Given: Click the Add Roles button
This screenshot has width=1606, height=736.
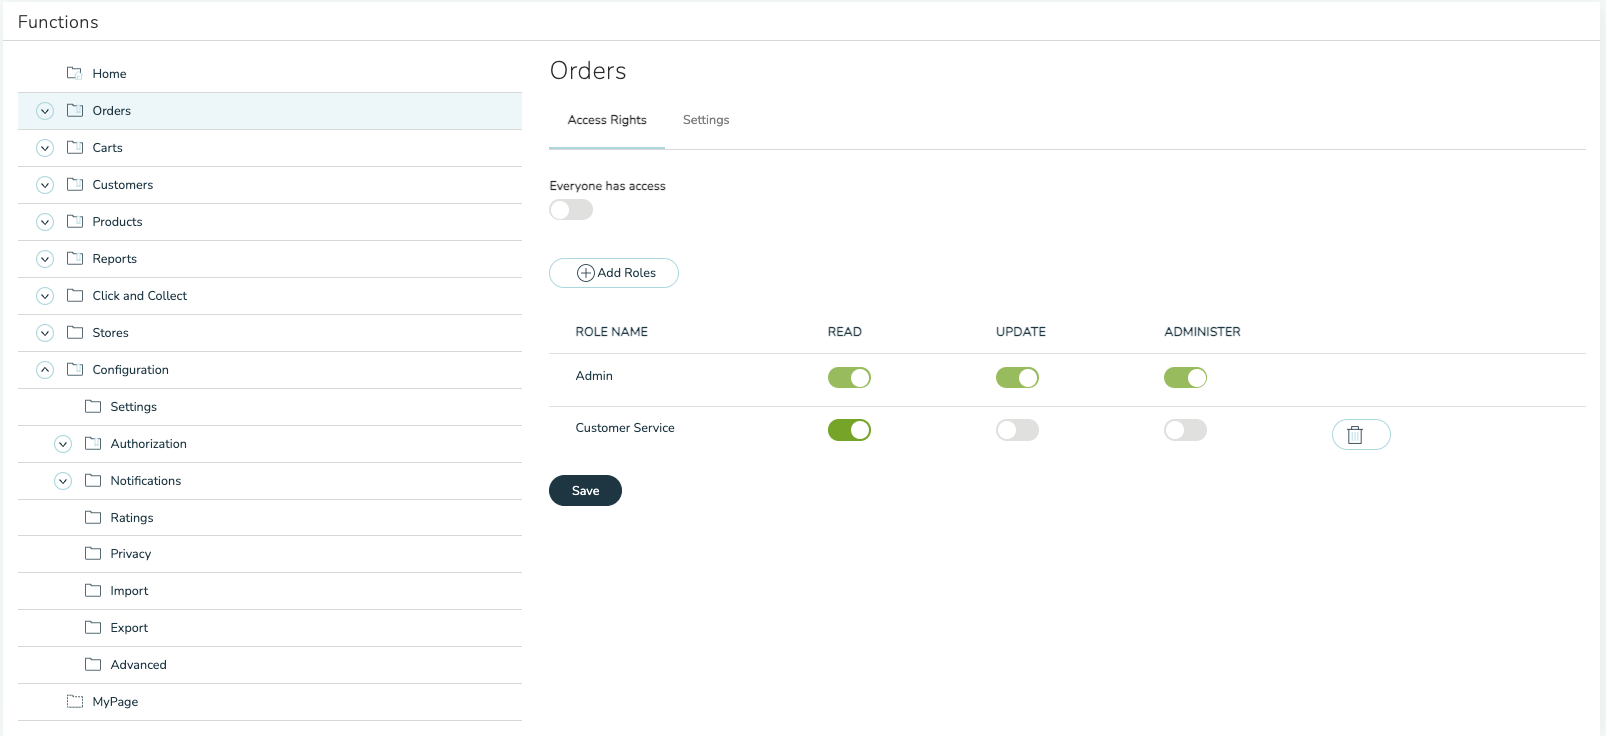Looking at the screenshot, I should coord(614,273).
